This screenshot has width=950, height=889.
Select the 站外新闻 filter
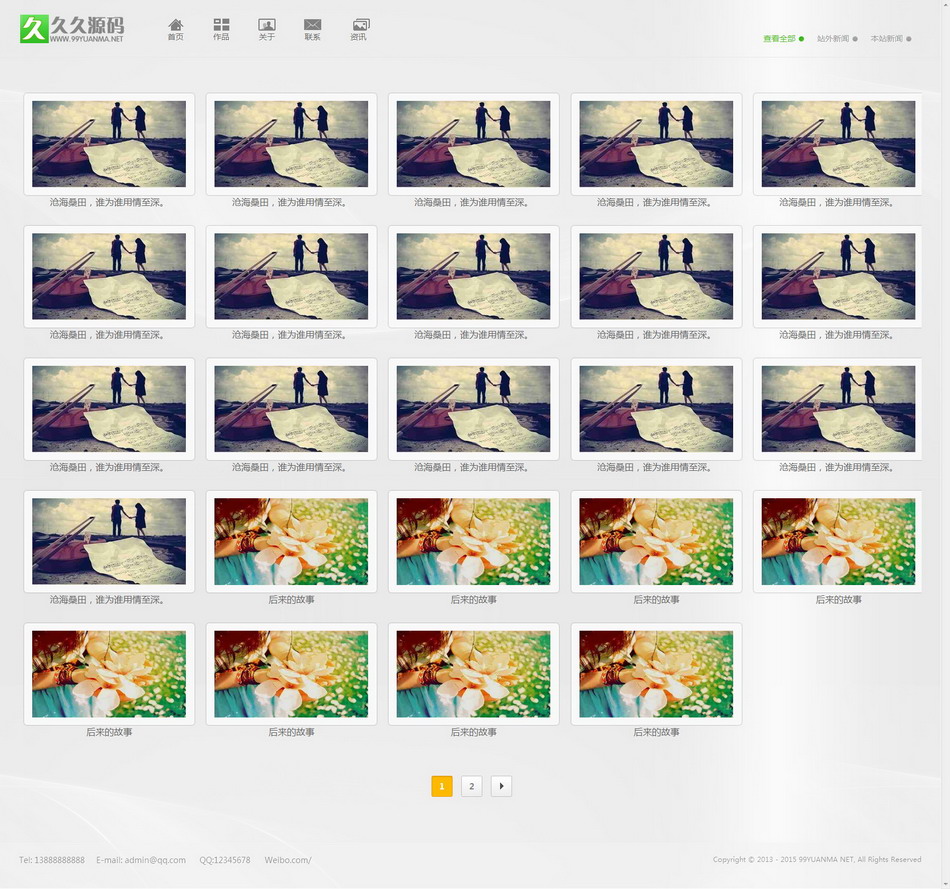click(x=837, y=39)
